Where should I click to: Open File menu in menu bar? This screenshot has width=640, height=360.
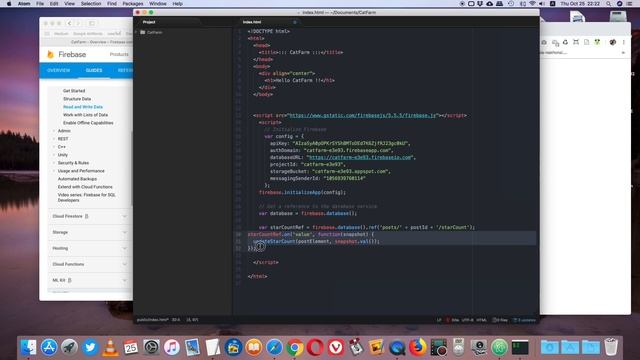(40, 4)
